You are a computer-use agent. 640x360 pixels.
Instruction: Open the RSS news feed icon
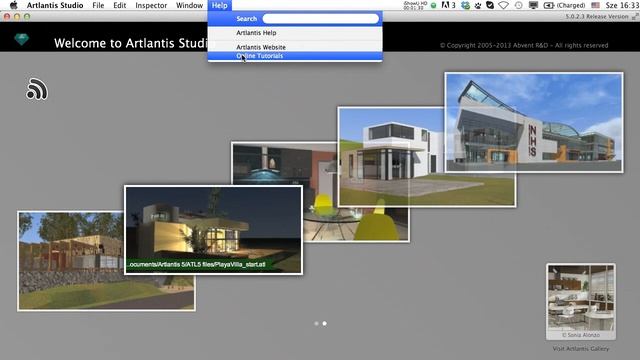(x=37, y=89)
